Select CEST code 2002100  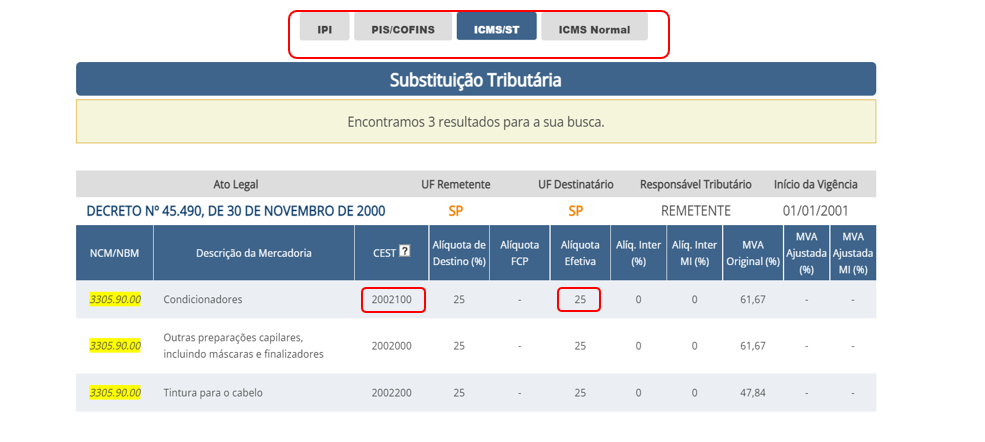pos(391,299)
